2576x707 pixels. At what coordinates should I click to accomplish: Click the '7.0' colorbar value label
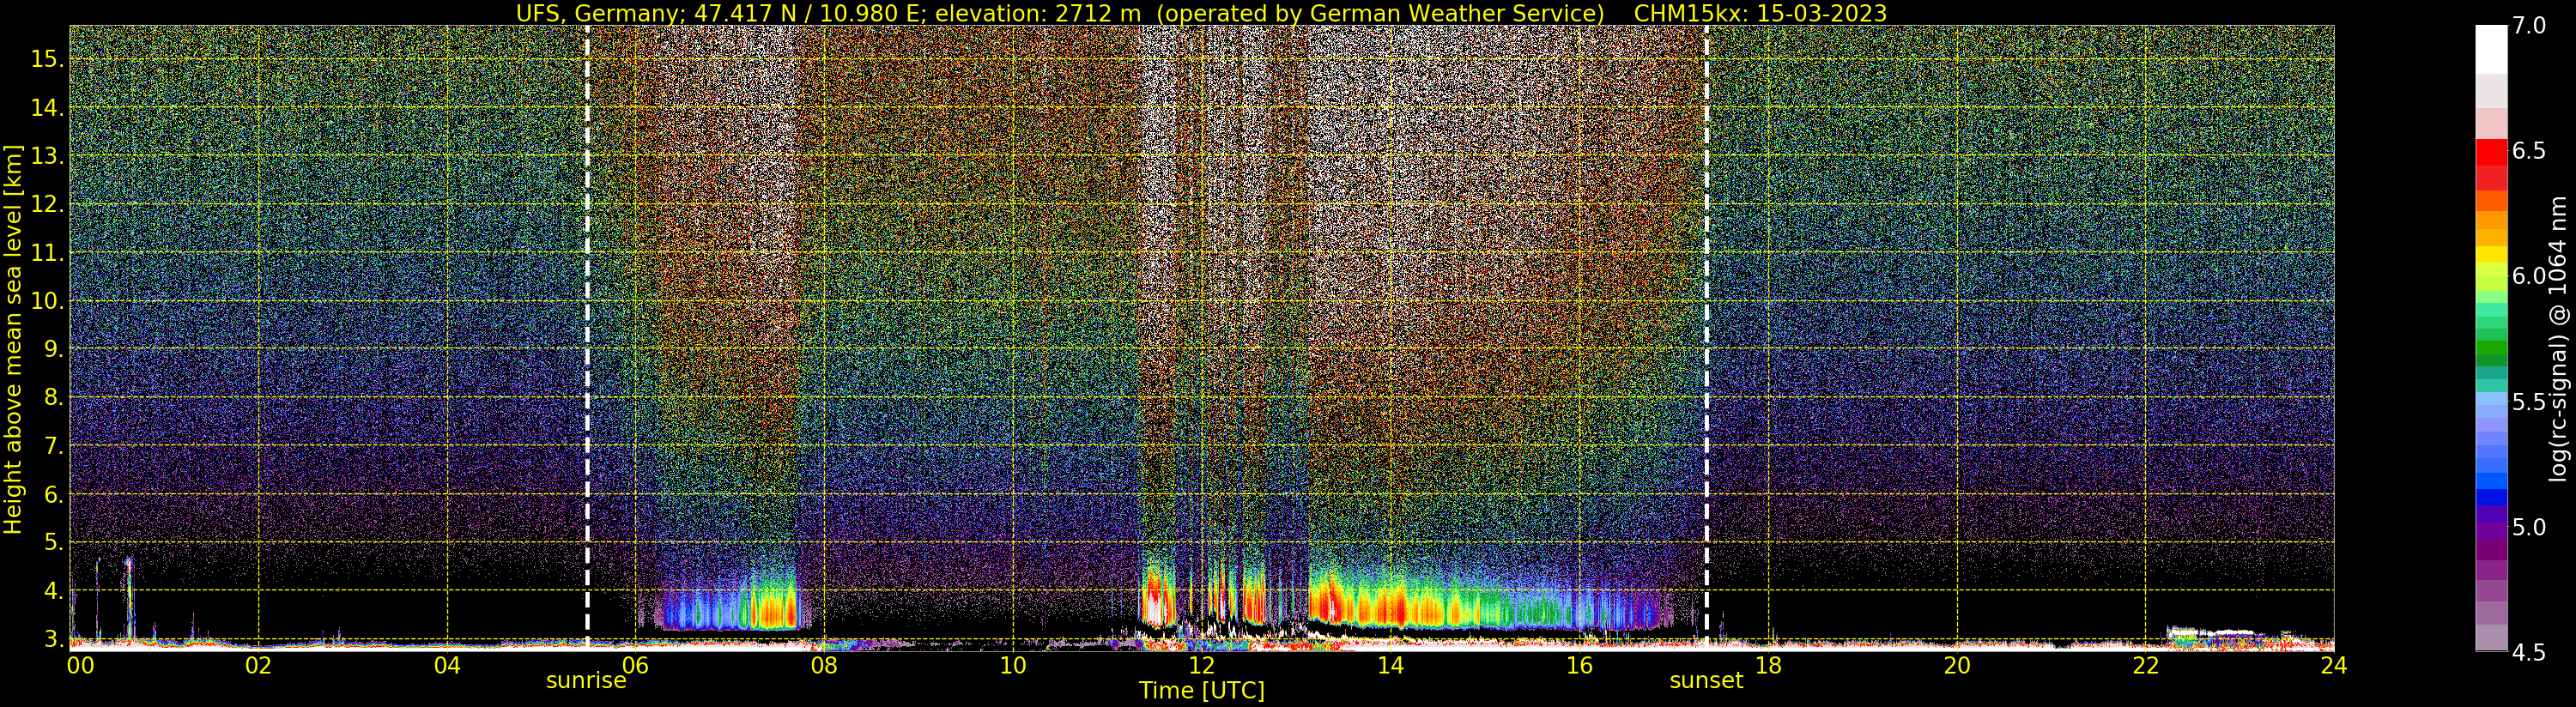[x=2529, y=26]
